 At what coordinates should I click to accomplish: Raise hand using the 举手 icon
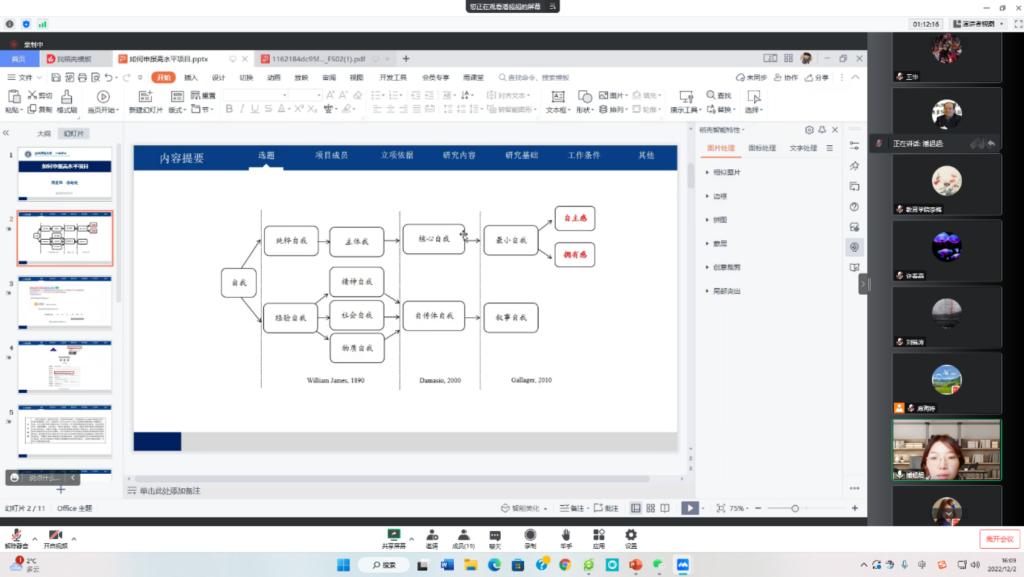[x=565, y=536]
